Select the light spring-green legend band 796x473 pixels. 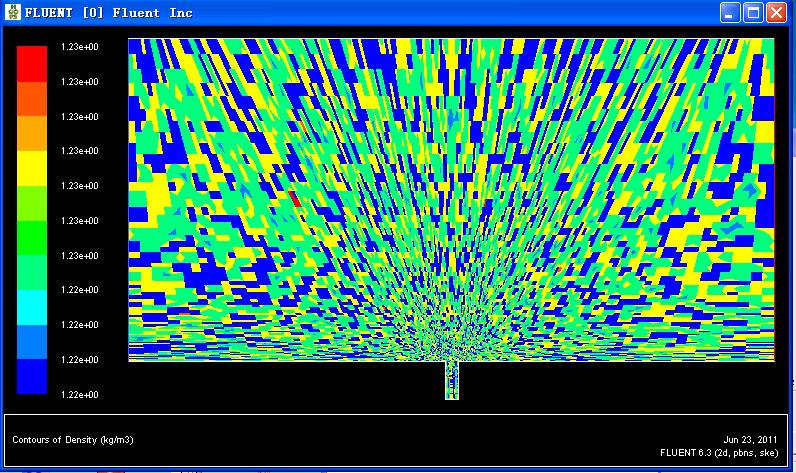[32, 273]
